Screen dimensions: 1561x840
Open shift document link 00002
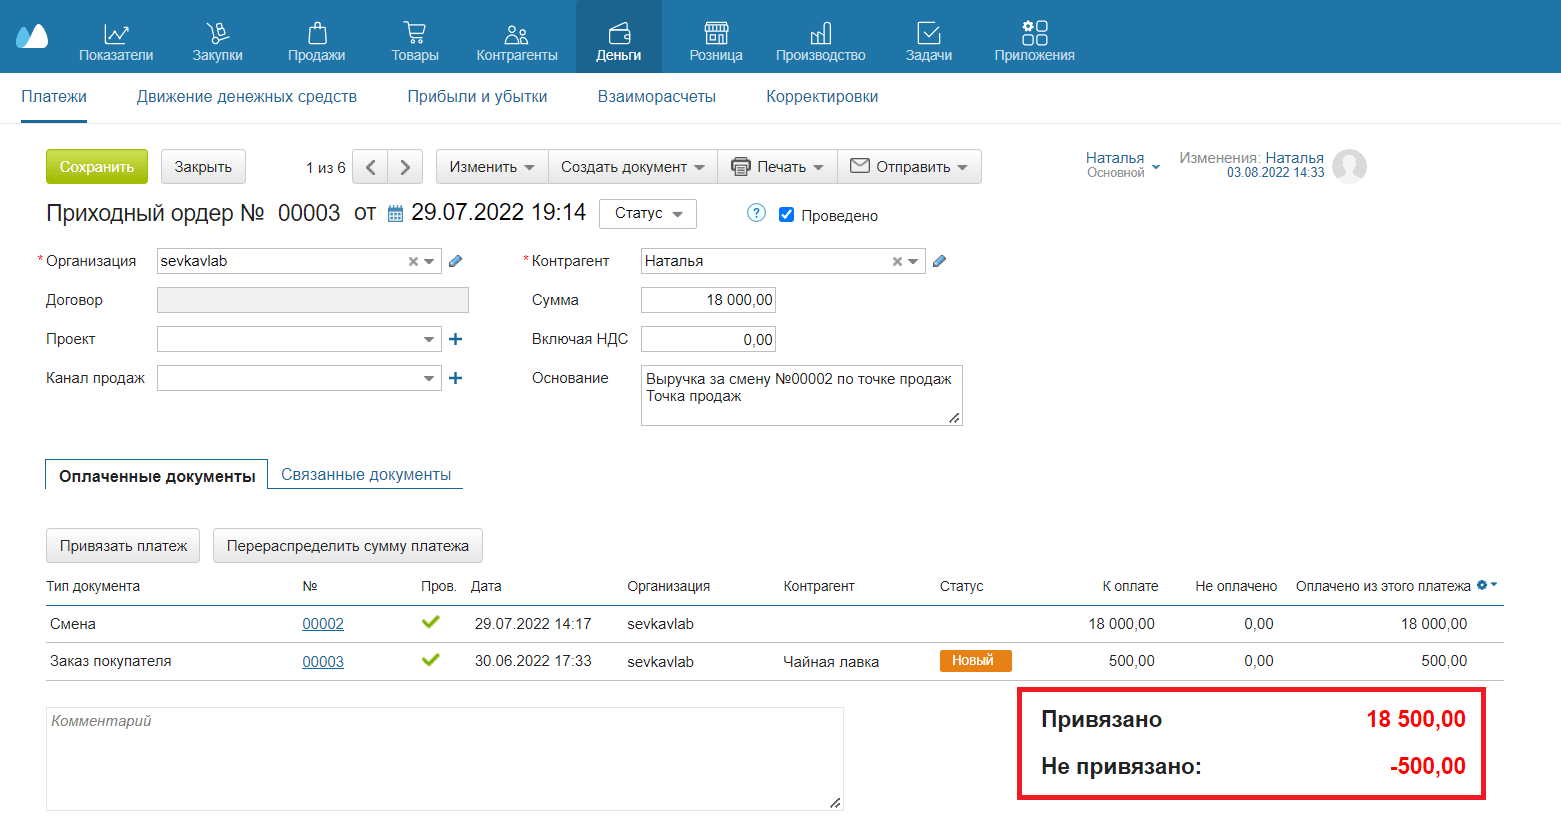323,624
